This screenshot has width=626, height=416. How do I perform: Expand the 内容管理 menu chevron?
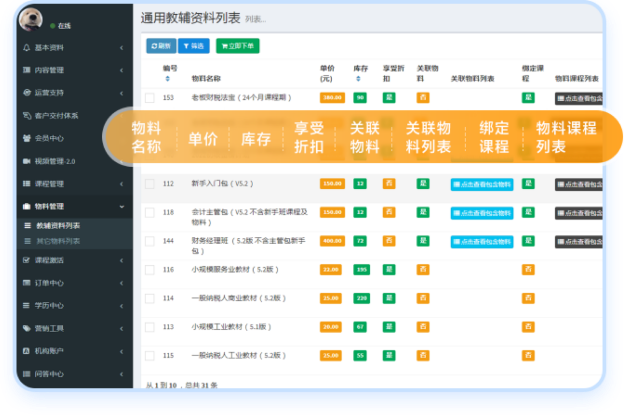coord(121,71)
